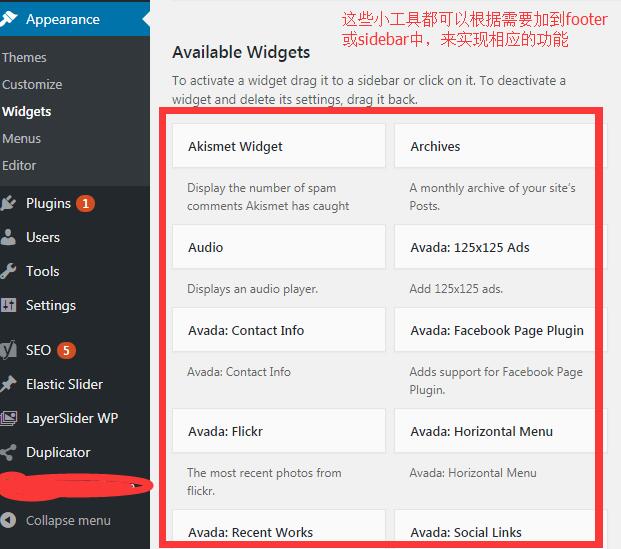Select the Avada: Flickr widget
The width and height of the screenshot is (621, 549).
(279, 431)
